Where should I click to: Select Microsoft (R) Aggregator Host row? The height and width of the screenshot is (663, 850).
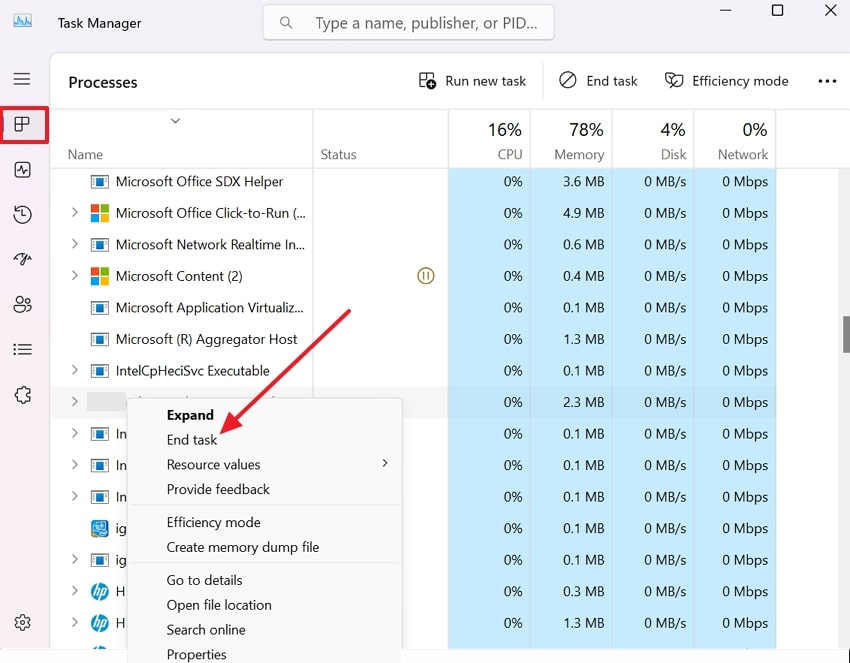point(413,339)
